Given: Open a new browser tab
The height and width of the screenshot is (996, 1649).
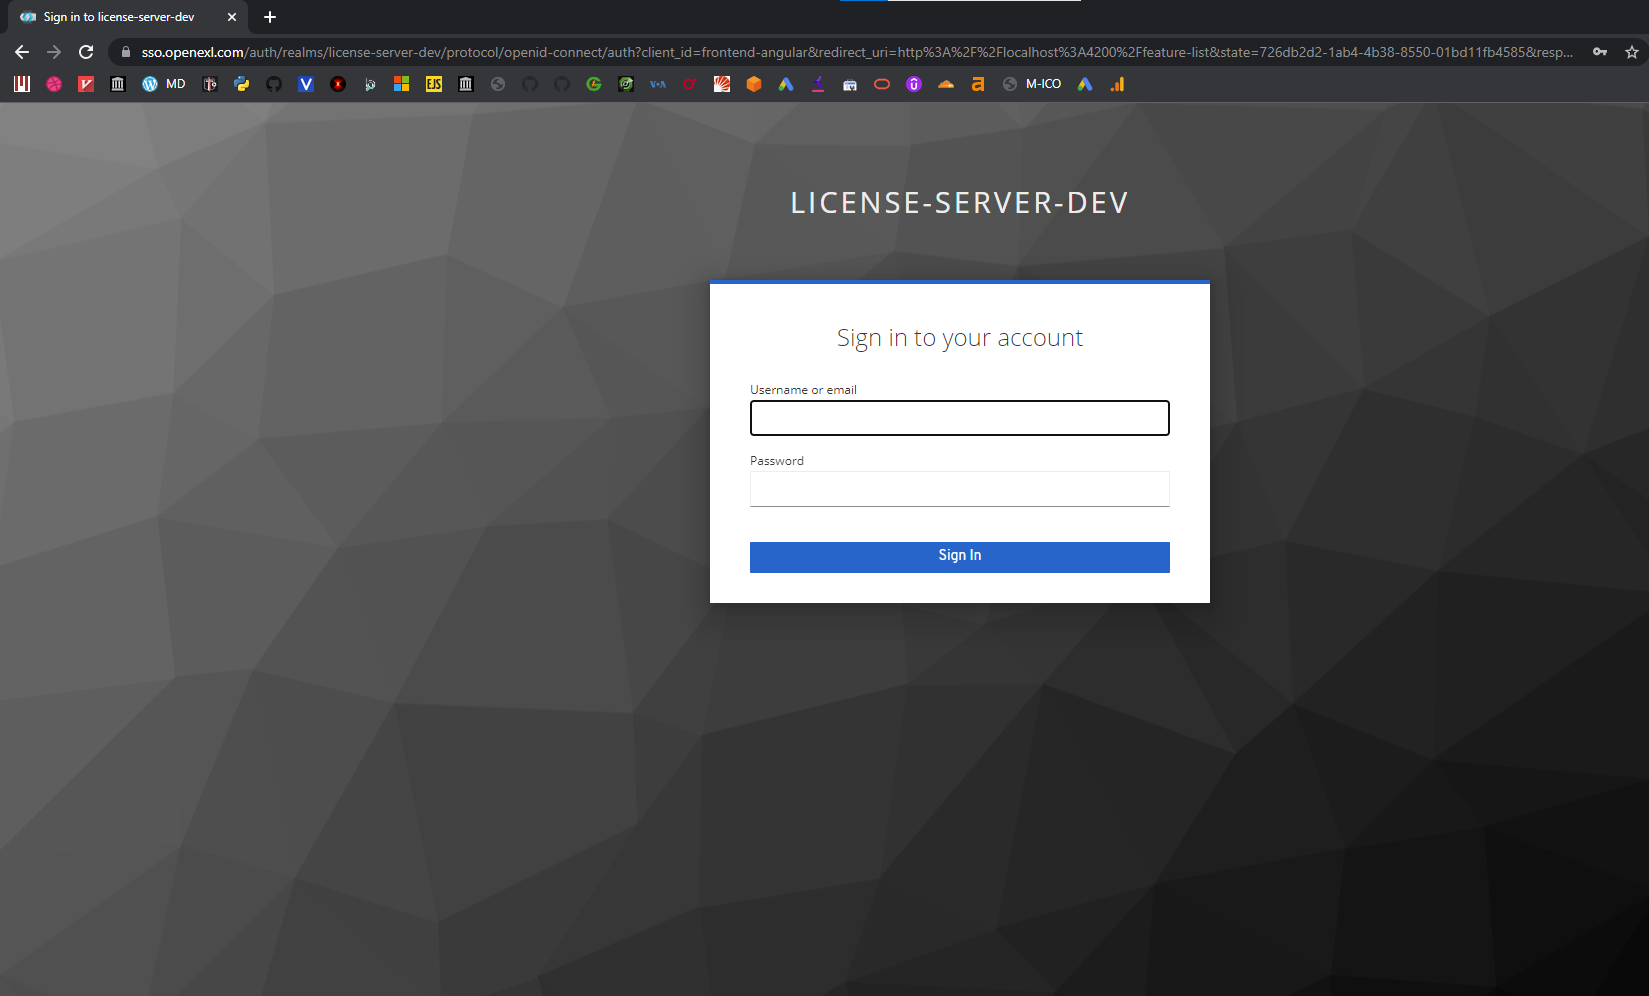Looking at the screenshot, I should (x=269, y=17).
